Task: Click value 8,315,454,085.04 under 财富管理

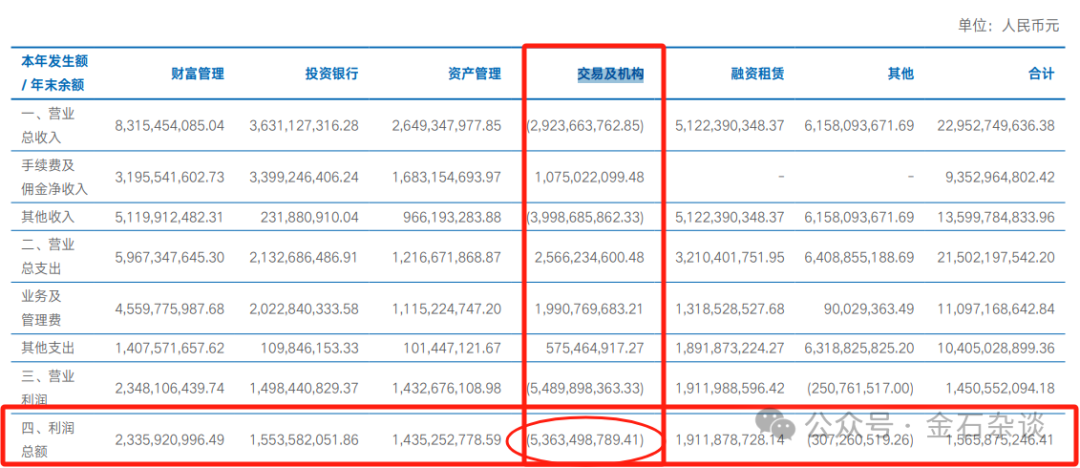Action: click(x=169, y=125)
